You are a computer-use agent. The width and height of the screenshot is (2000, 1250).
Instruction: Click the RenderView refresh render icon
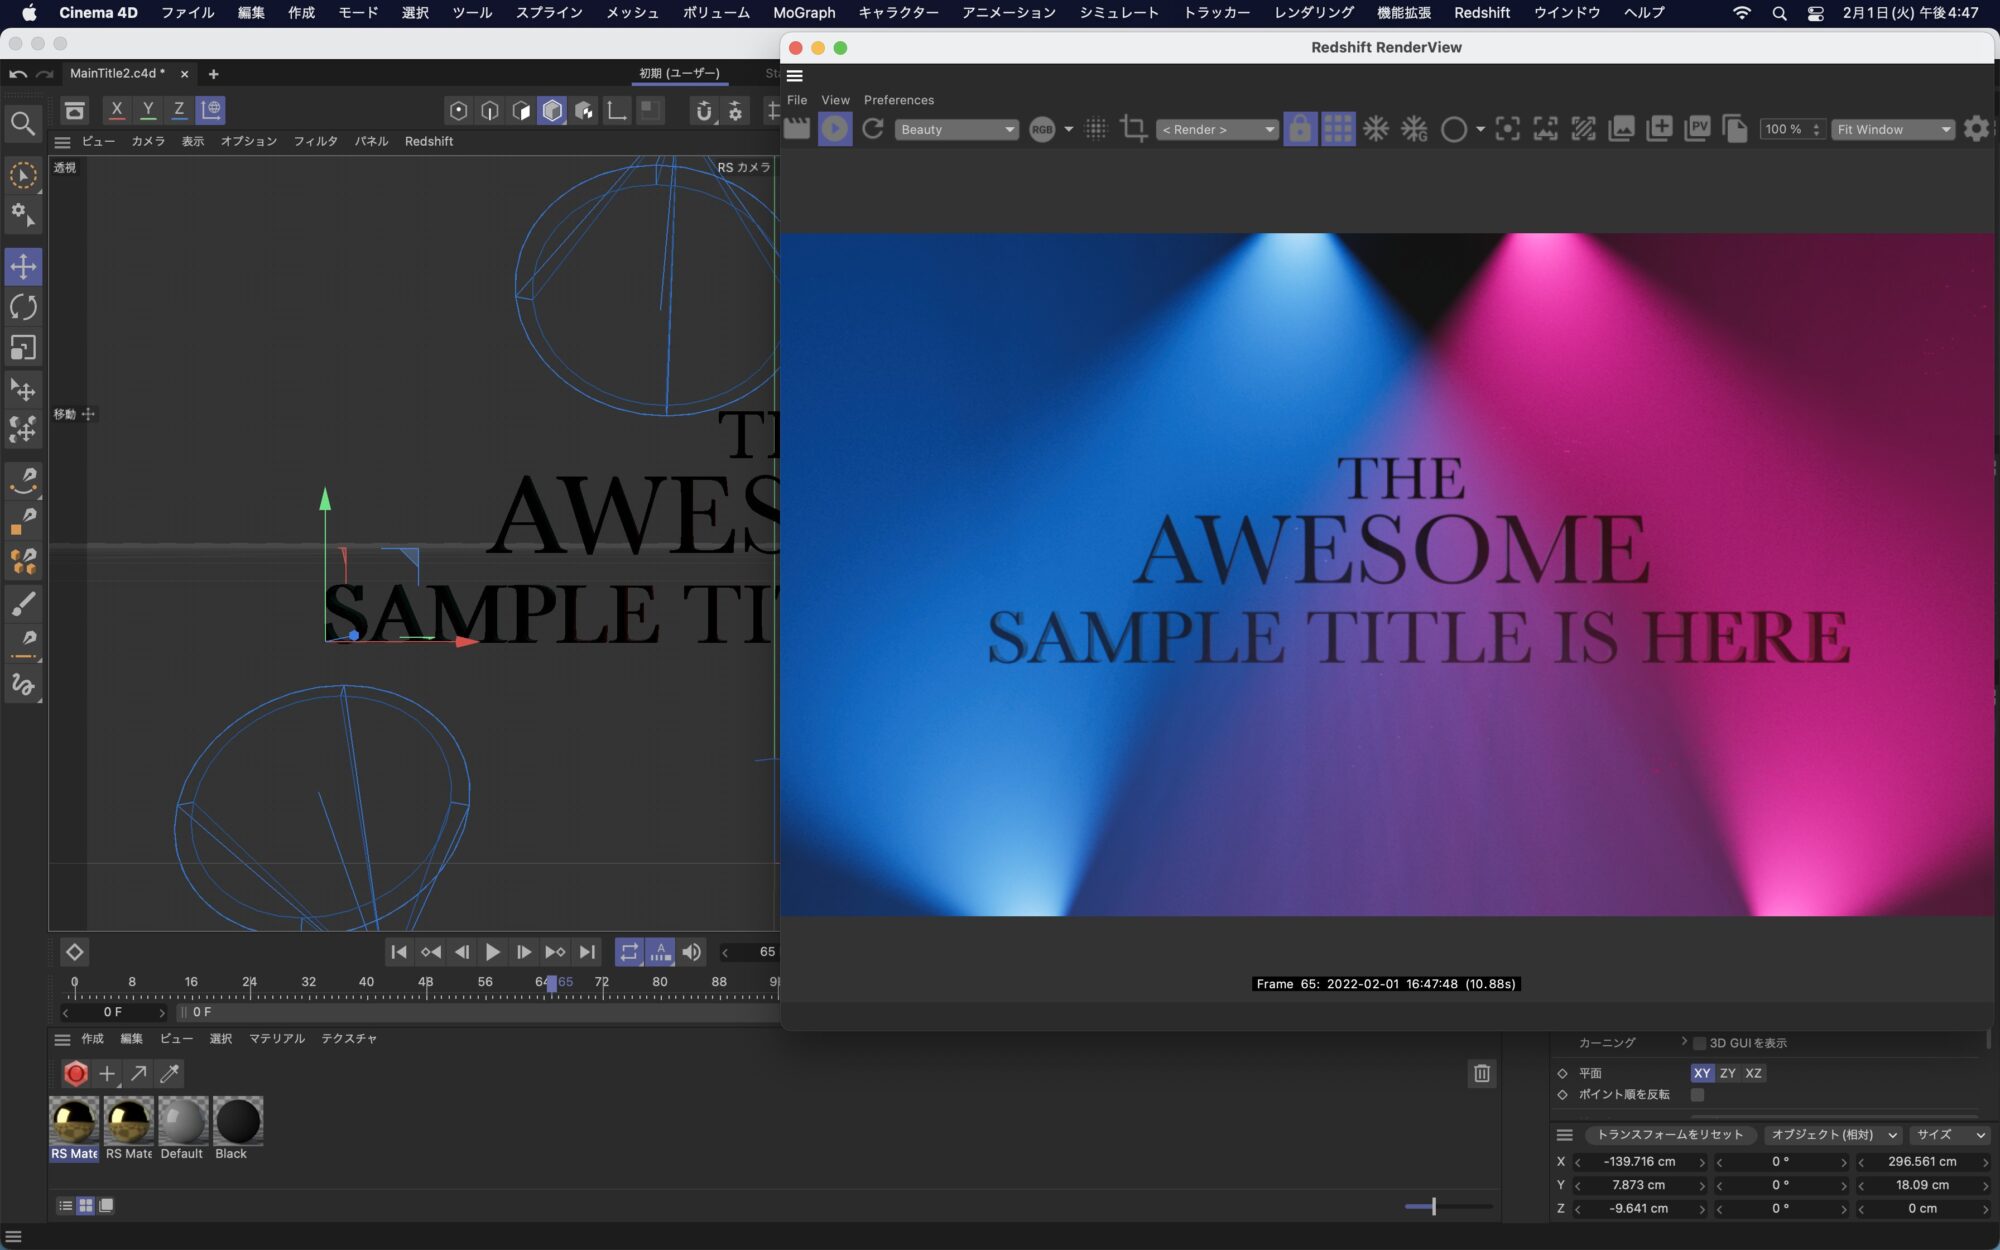(872, 129)
